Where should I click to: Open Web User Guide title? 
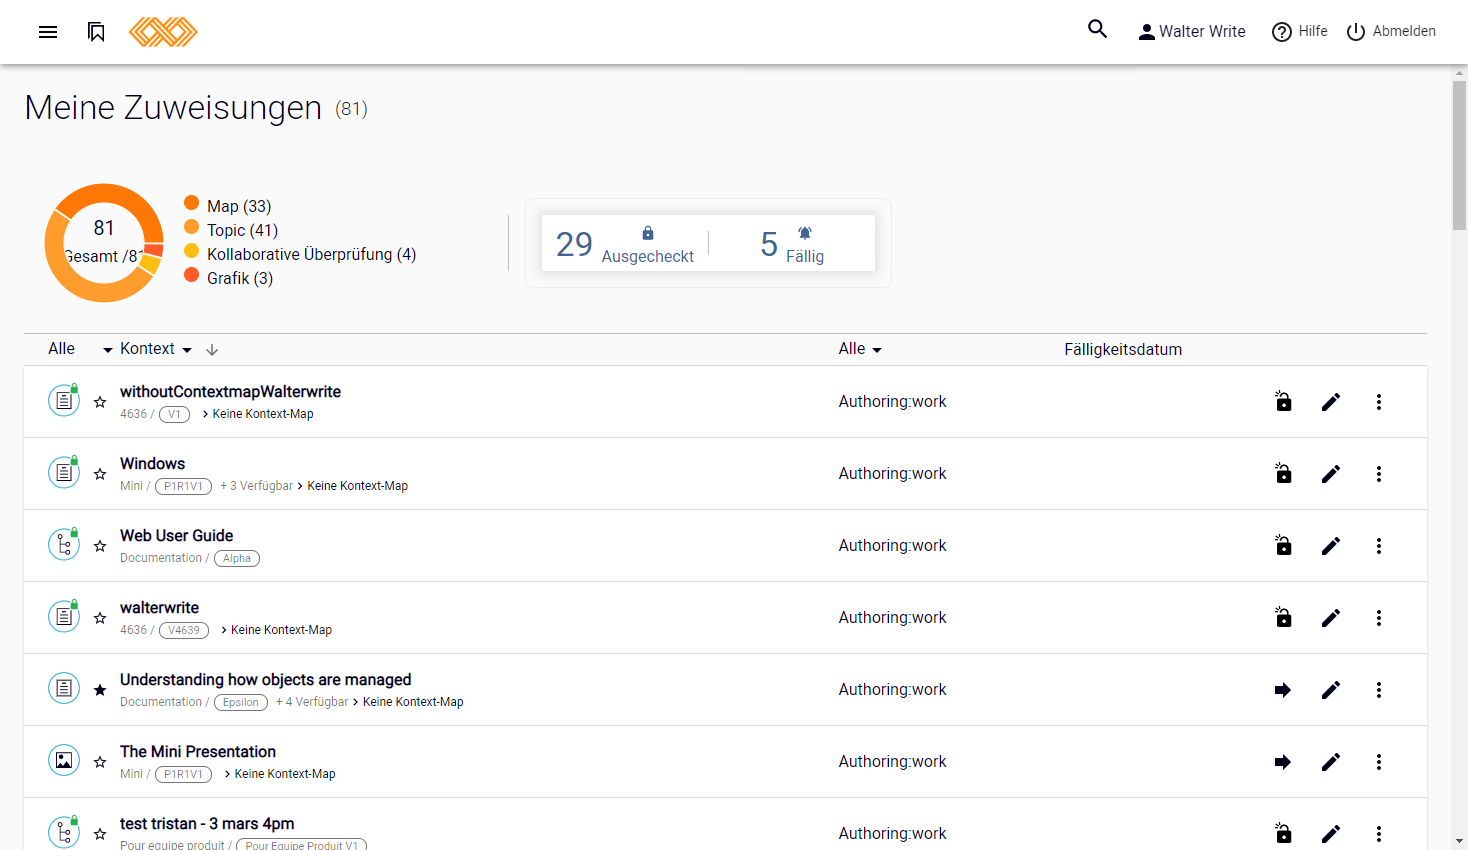pyautogui.click(x=176, y=536)
